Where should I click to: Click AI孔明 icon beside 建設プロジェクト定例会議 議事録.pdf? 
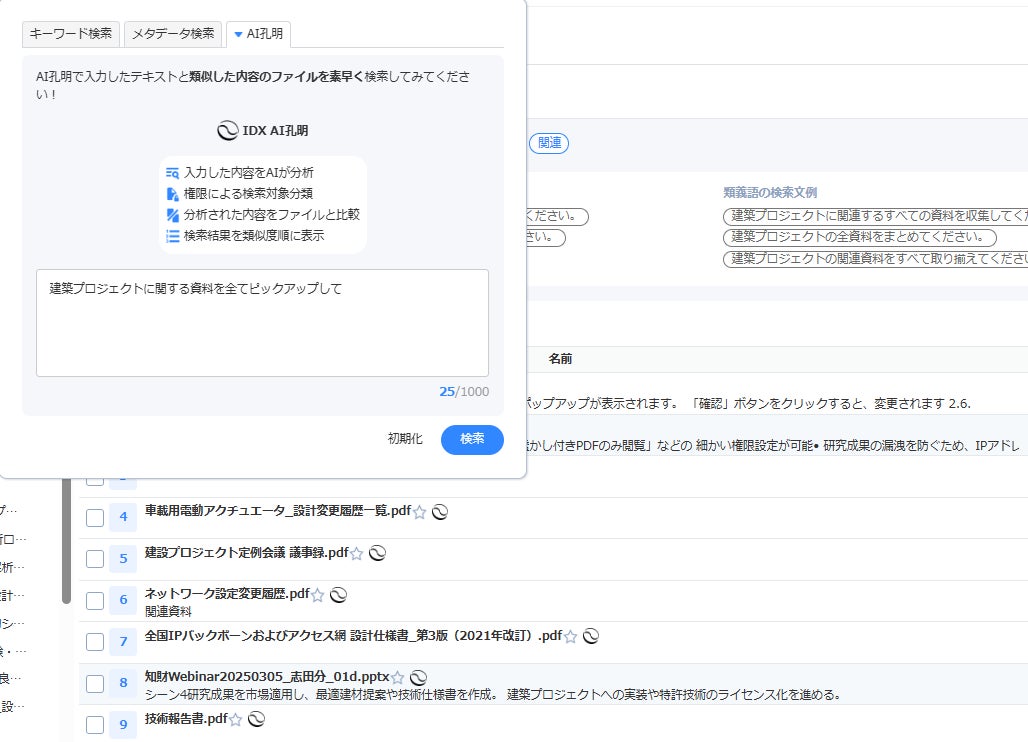coord(377,553)
